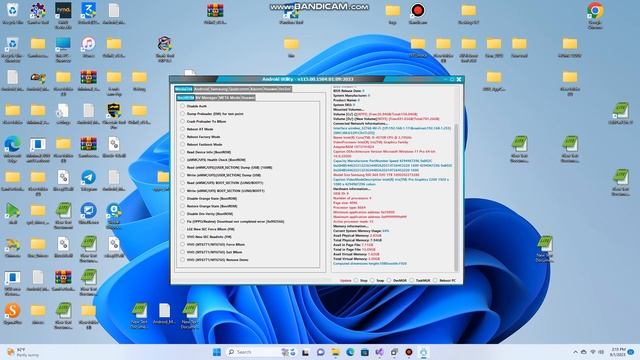This screenshot has width=640, height=360.
Task: Select the Google Chrome desktop icon
Action: 595,15
